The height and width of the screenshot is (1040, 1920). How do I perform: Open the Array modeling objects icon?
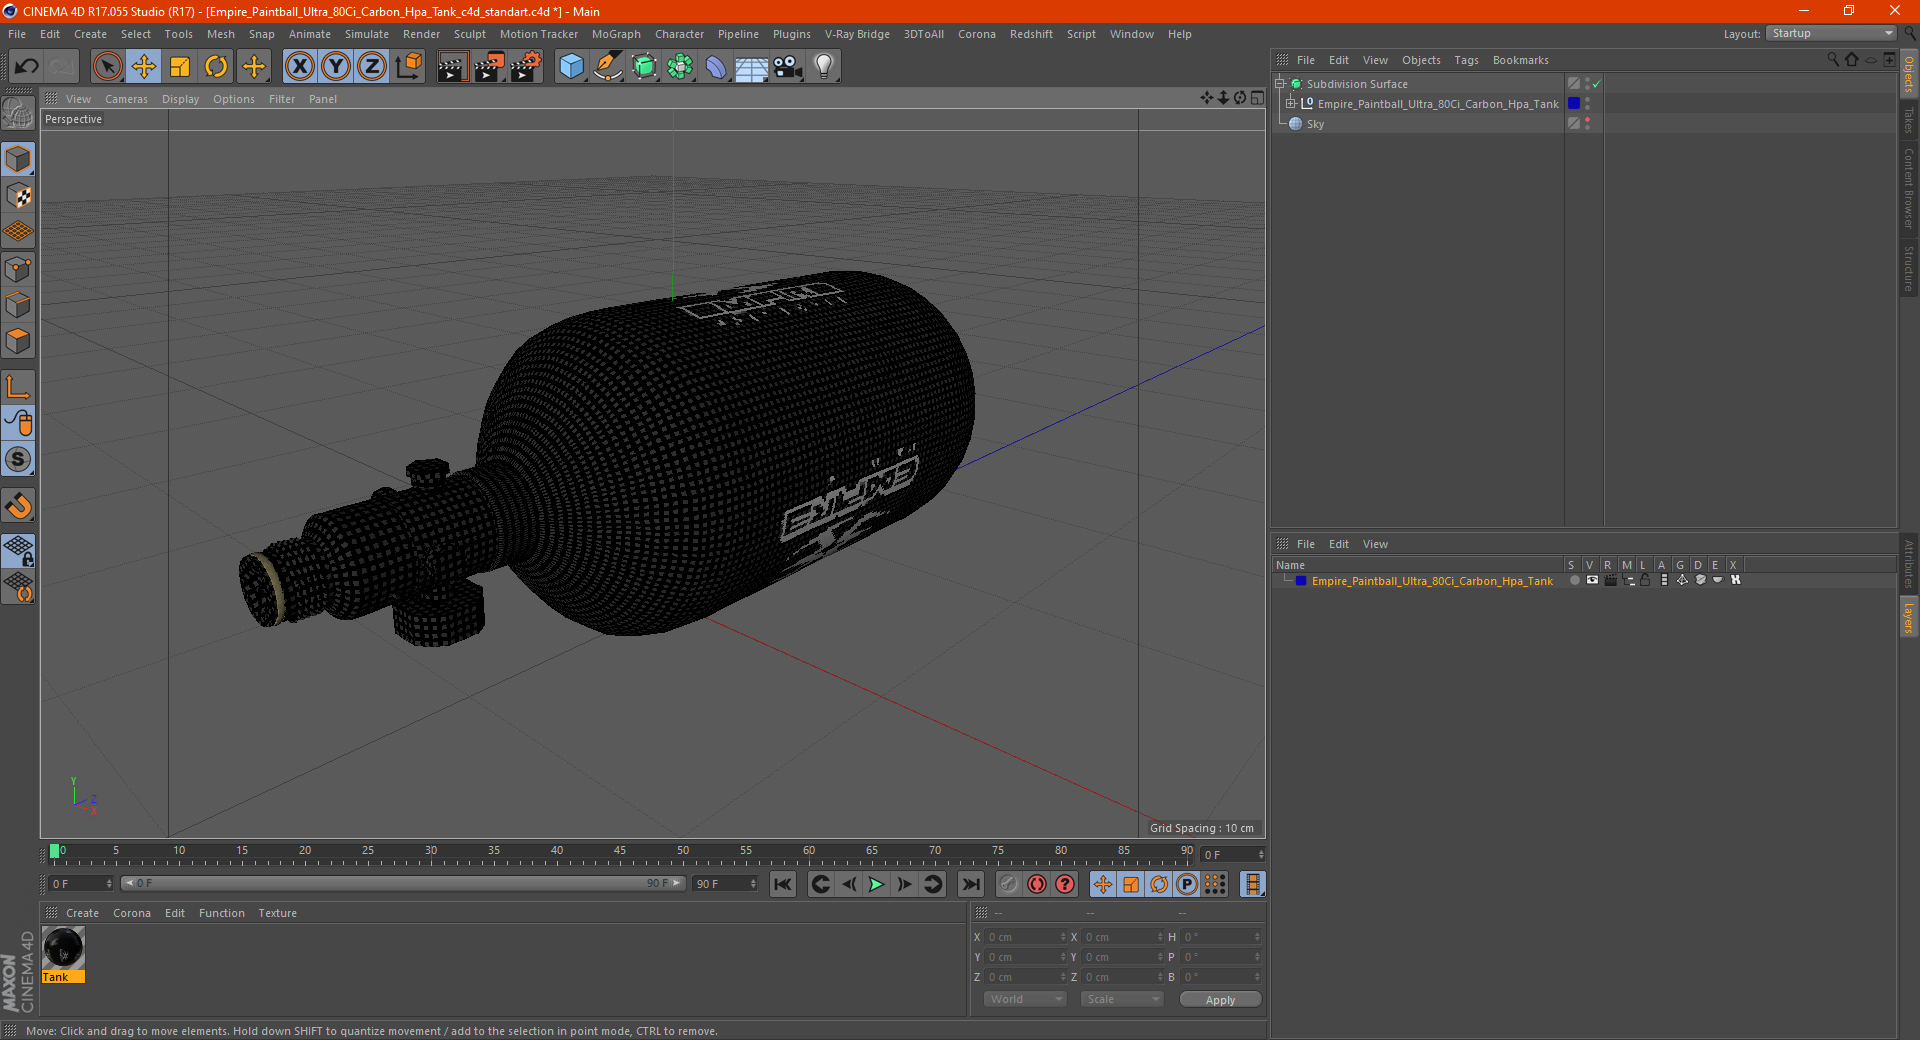coord(680,67)
